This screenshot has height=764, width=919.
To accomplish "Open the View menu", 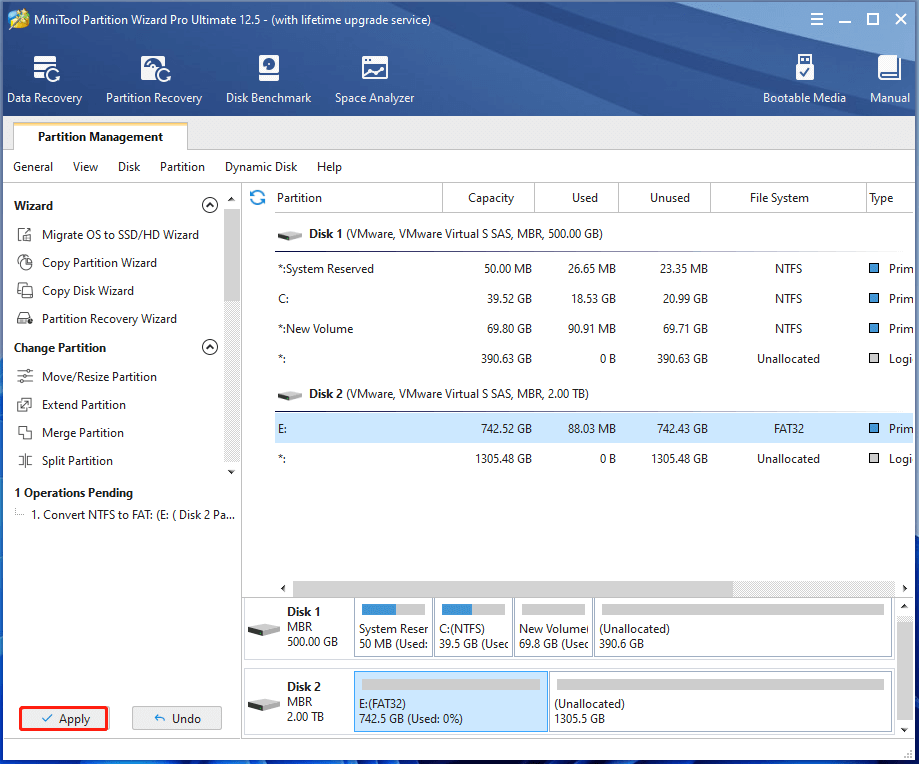I will [x=86, y=167].
